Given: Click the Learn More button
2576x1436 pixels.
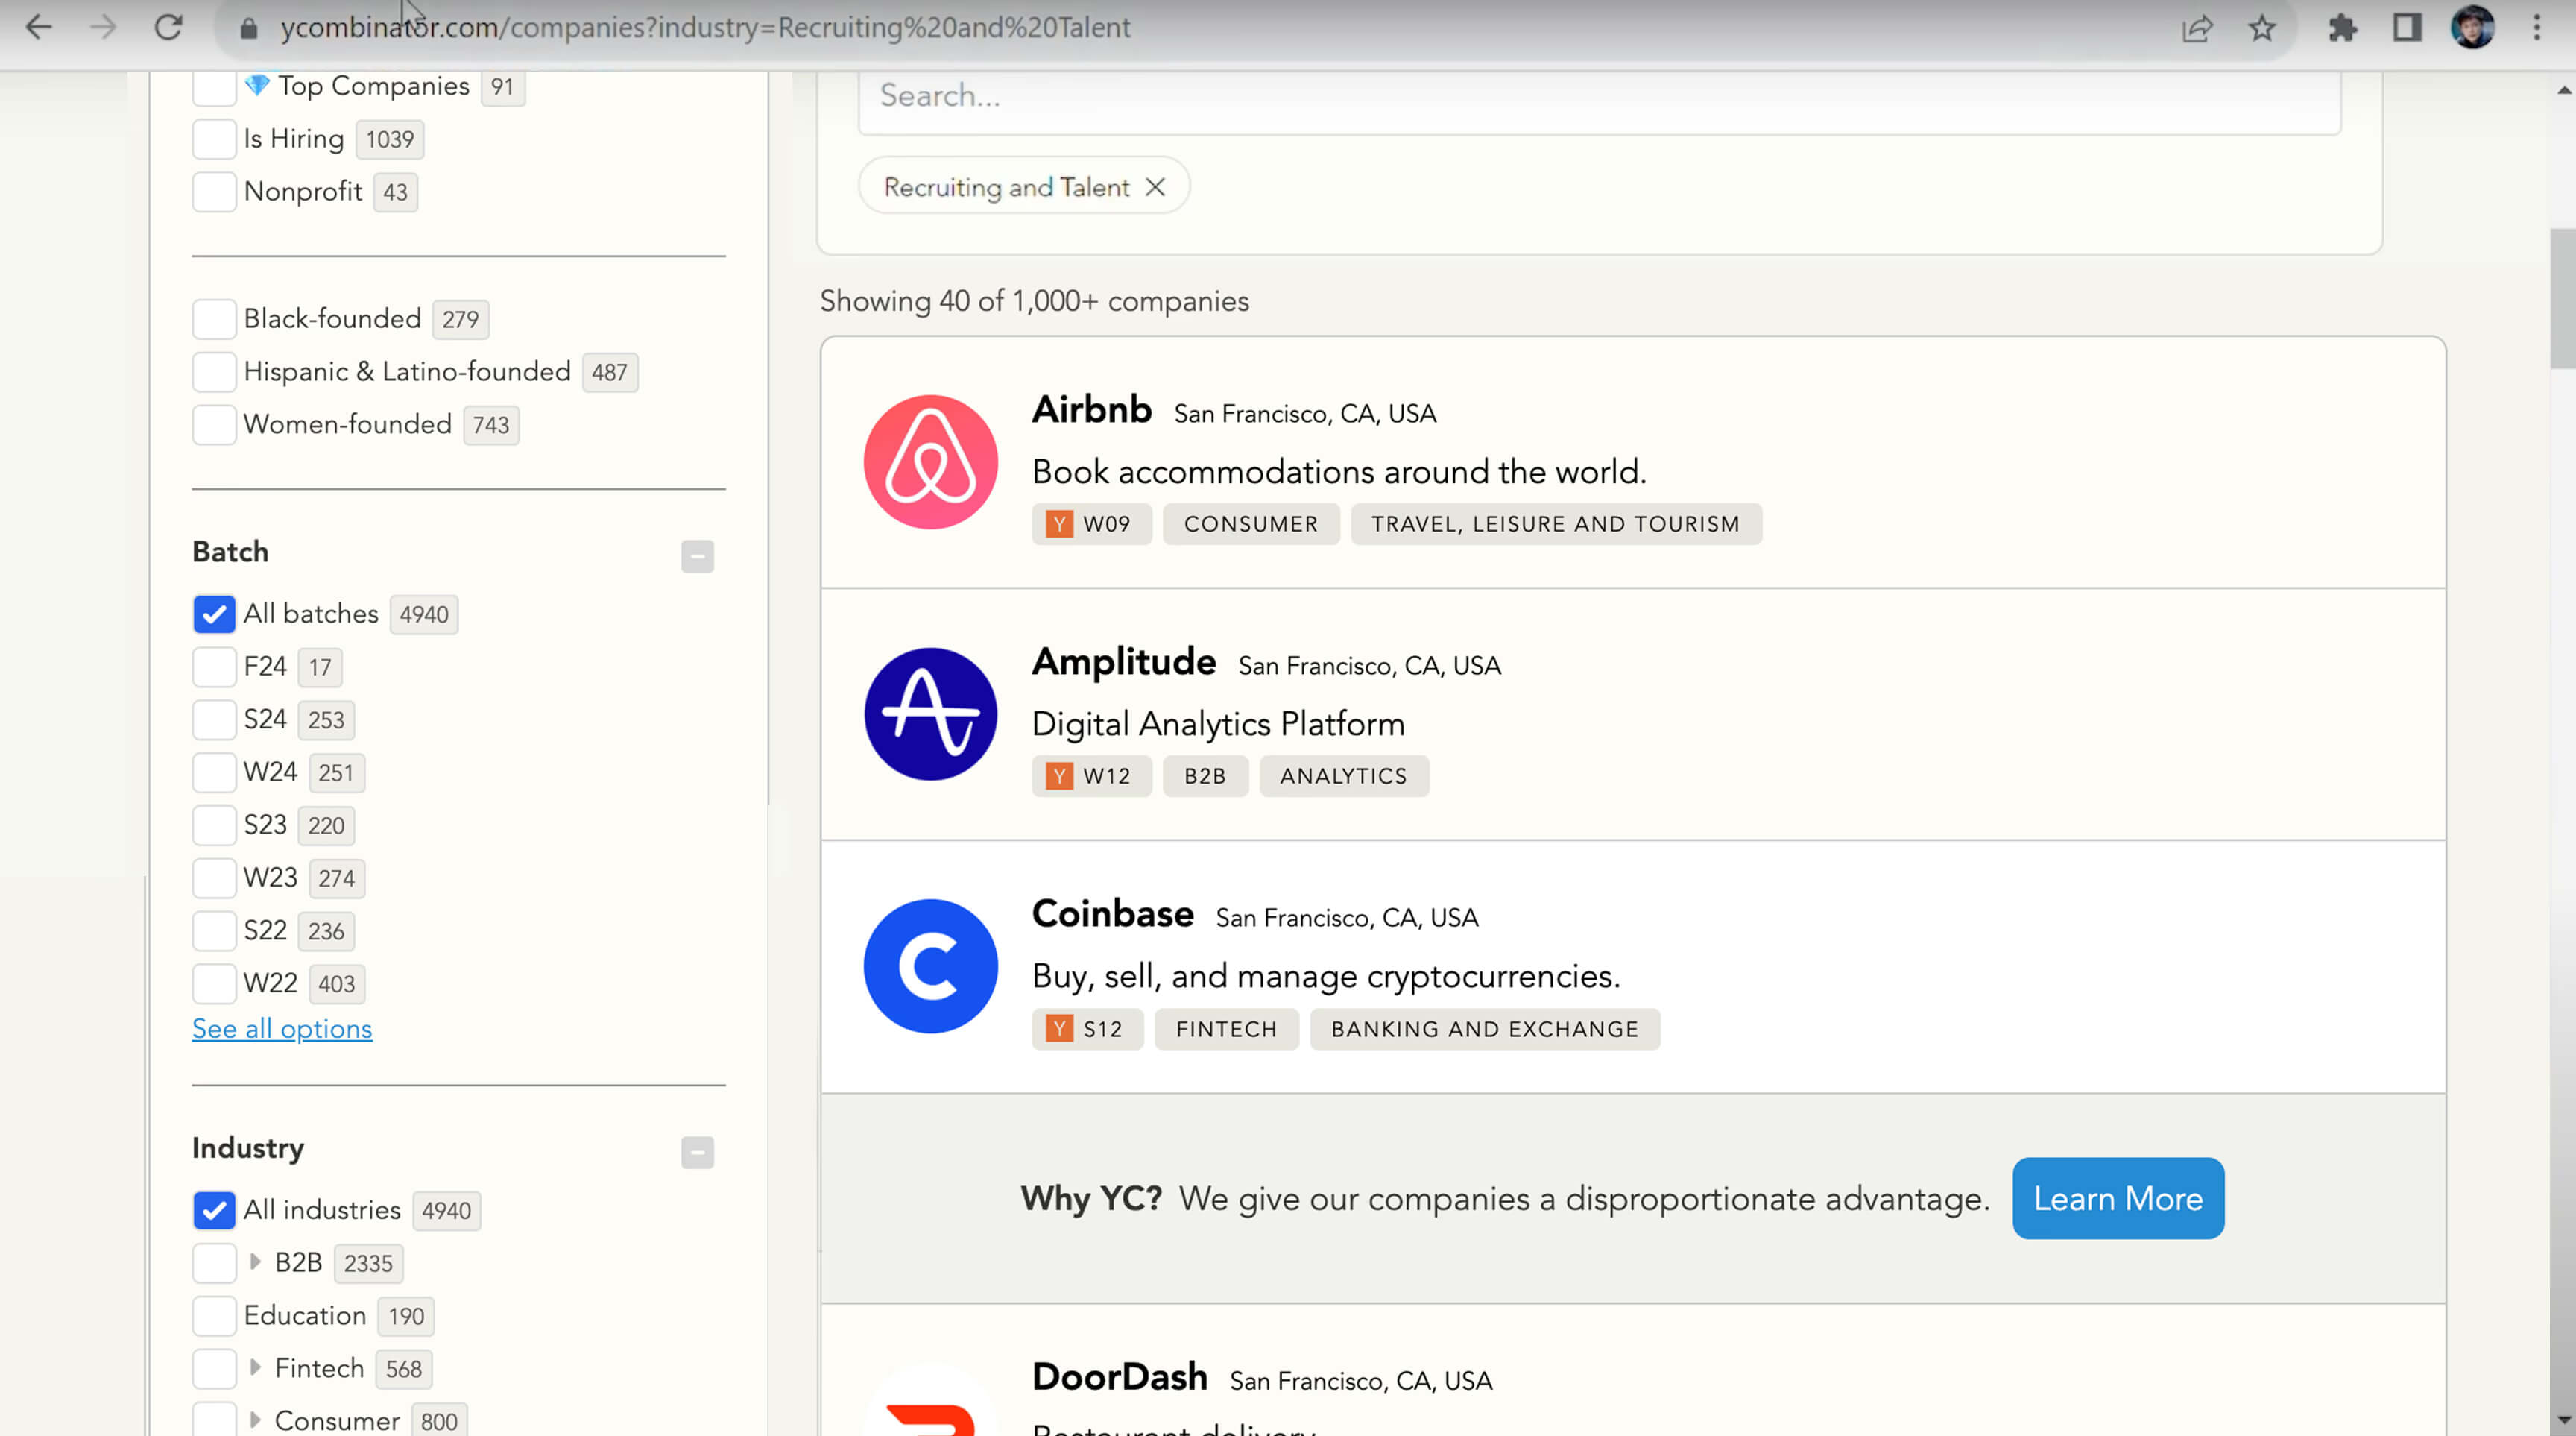Looking at the screenshot, I should (2117, 1198).
